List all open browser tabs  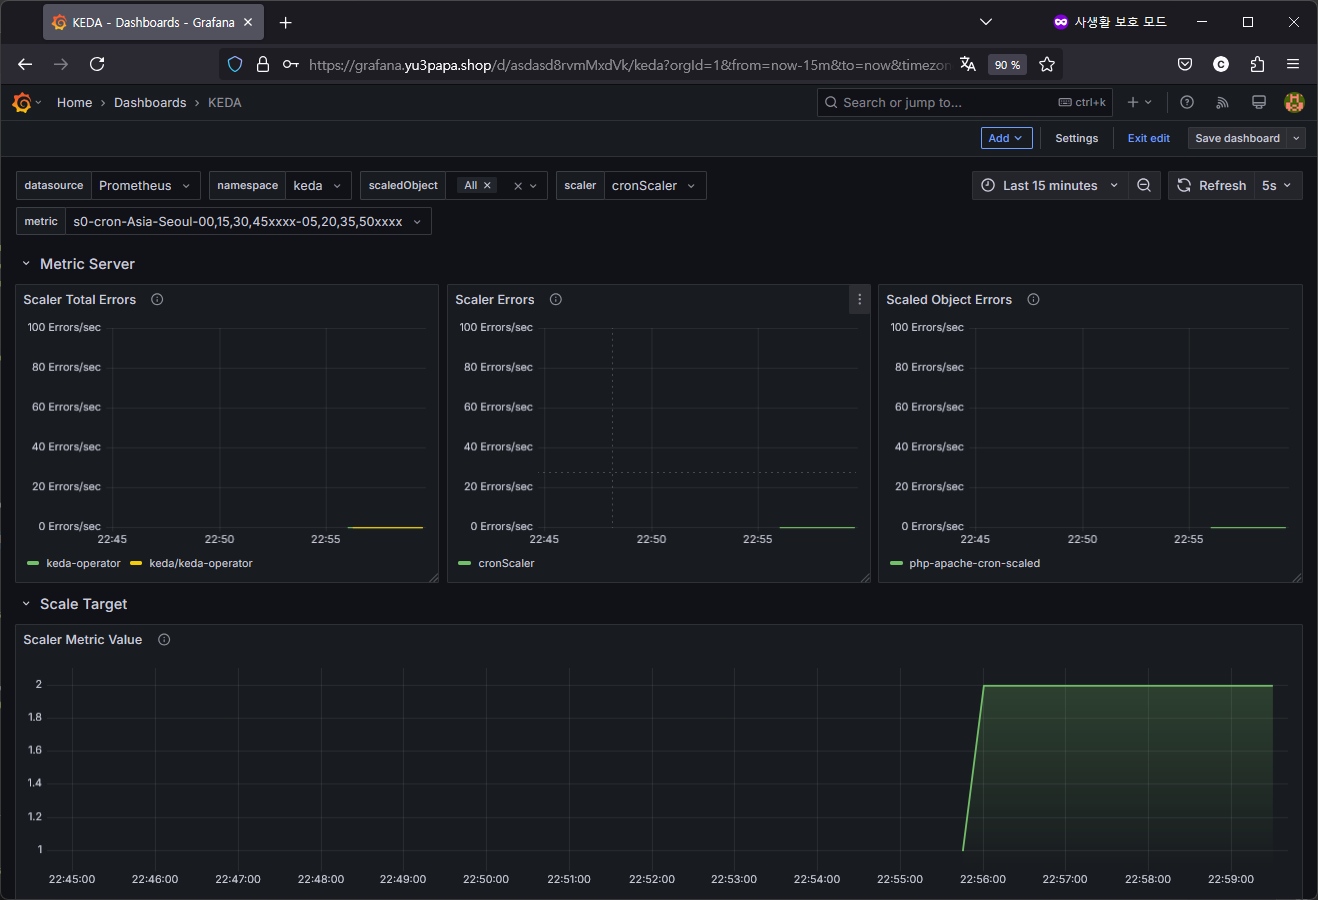pyautogui.click(x=986, y=22)
